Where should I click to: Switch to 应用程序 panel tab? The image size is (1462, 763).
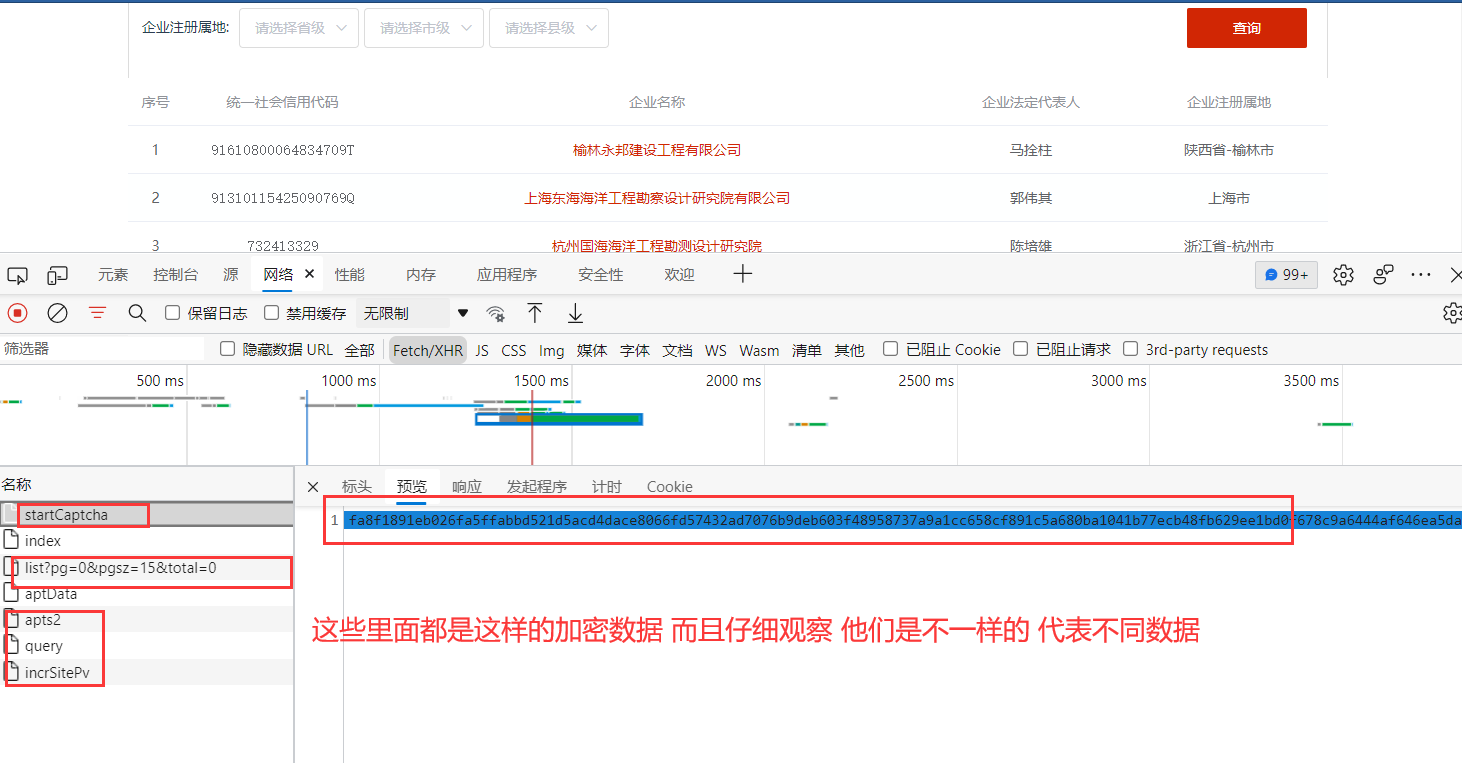[507, 275]
